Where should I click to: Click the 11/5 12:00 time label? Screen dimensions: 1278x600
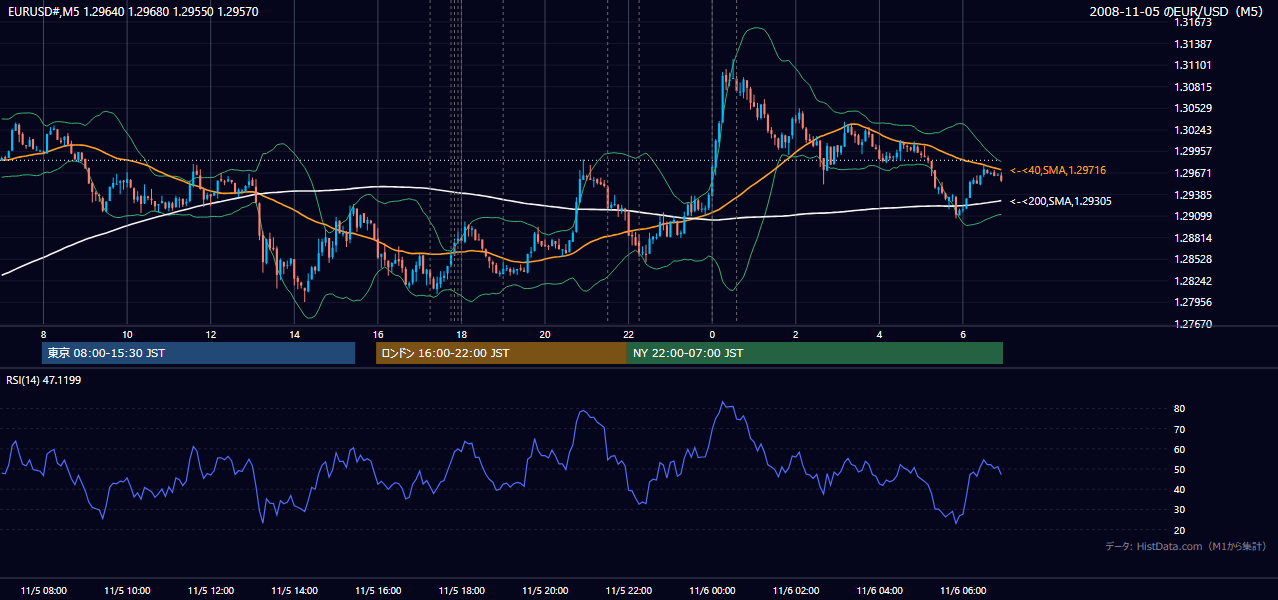210,591
